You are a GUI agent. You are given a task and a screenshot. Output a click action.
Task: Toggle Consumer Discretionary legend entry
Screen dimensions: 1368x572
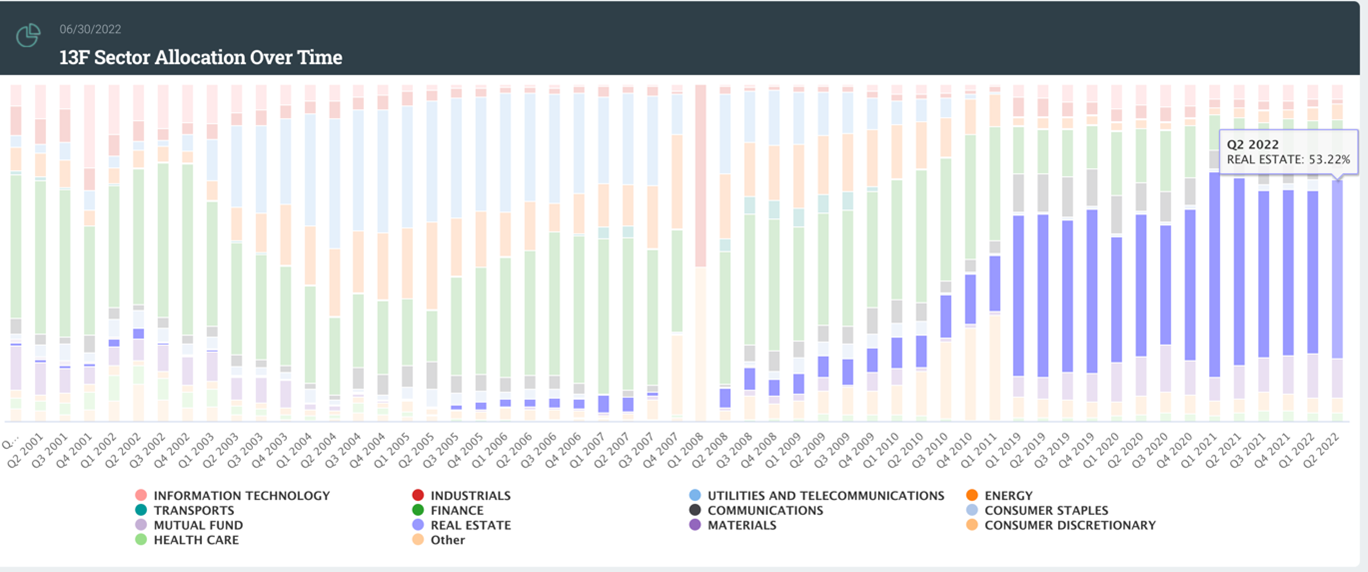1069,526
